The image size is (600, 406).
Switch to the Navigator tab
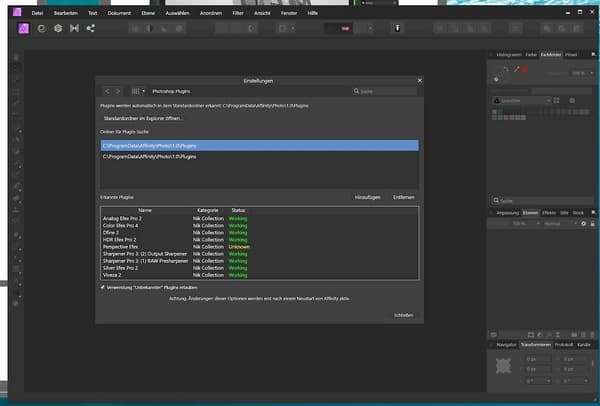tap(506, 345)
